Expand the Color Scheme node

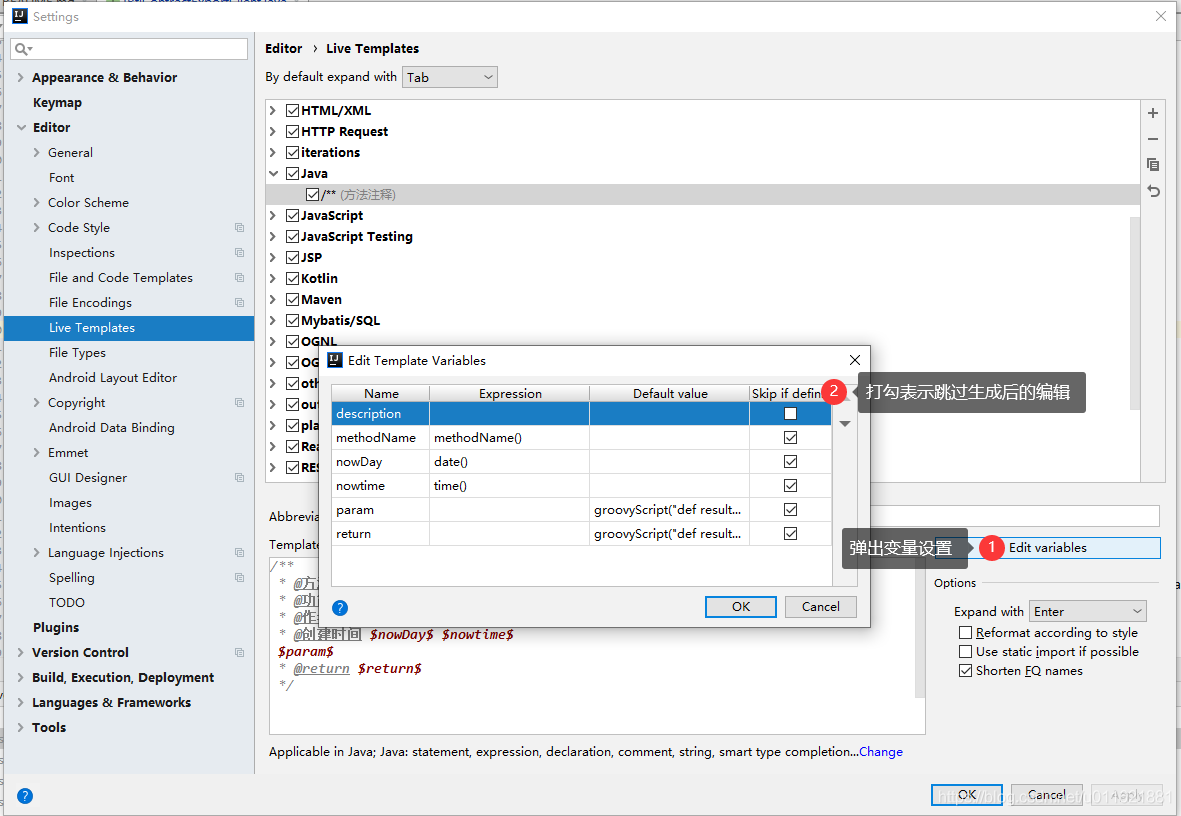[36, 202]
